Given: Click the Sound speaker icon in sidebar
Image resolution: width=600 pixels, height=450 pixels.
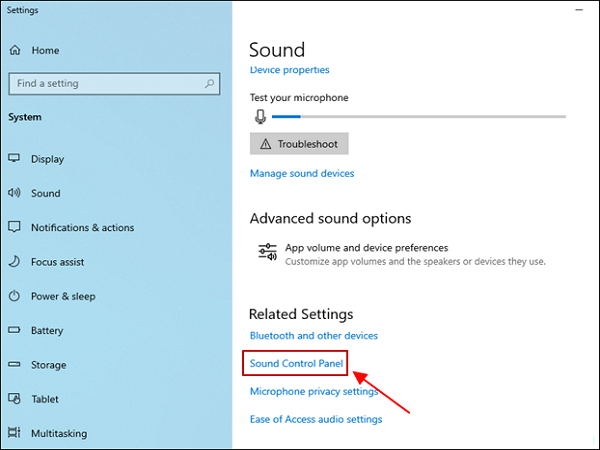Looking at the screenshot, I should pyautogui.click(x=14, y=193).
